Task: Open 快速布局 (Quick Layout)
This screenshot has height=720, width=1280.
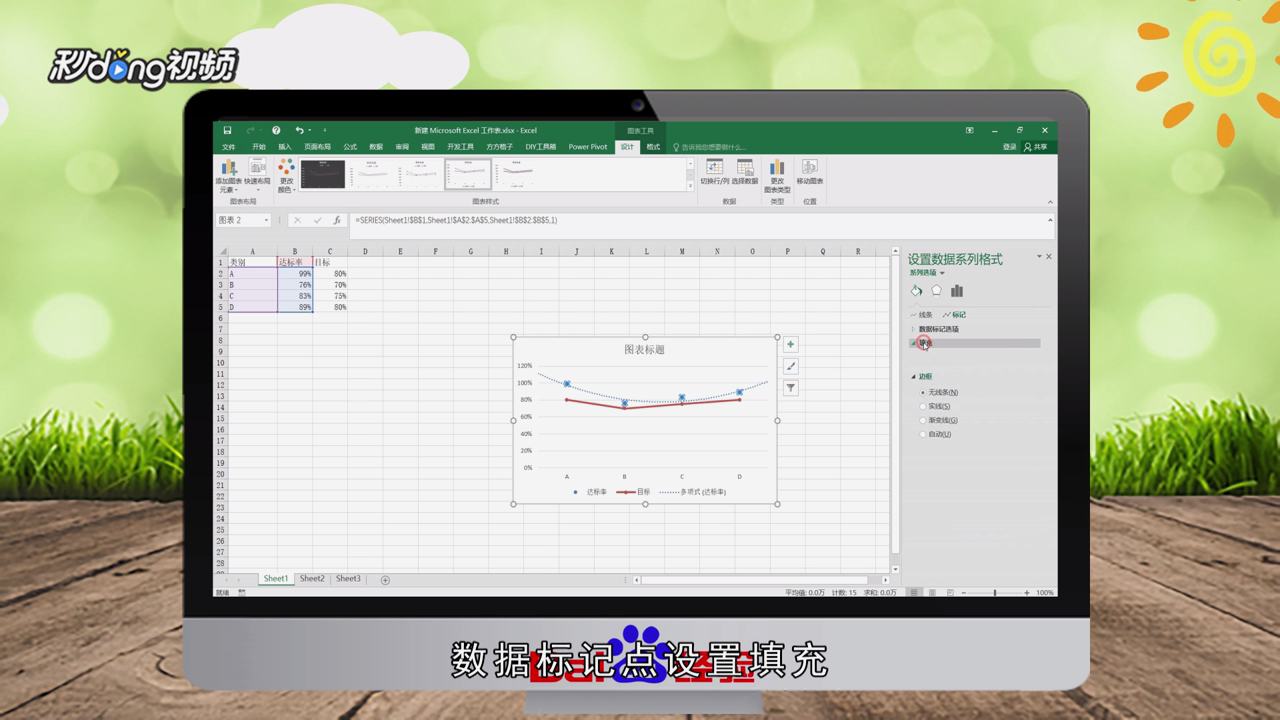Action: point(257,176)
